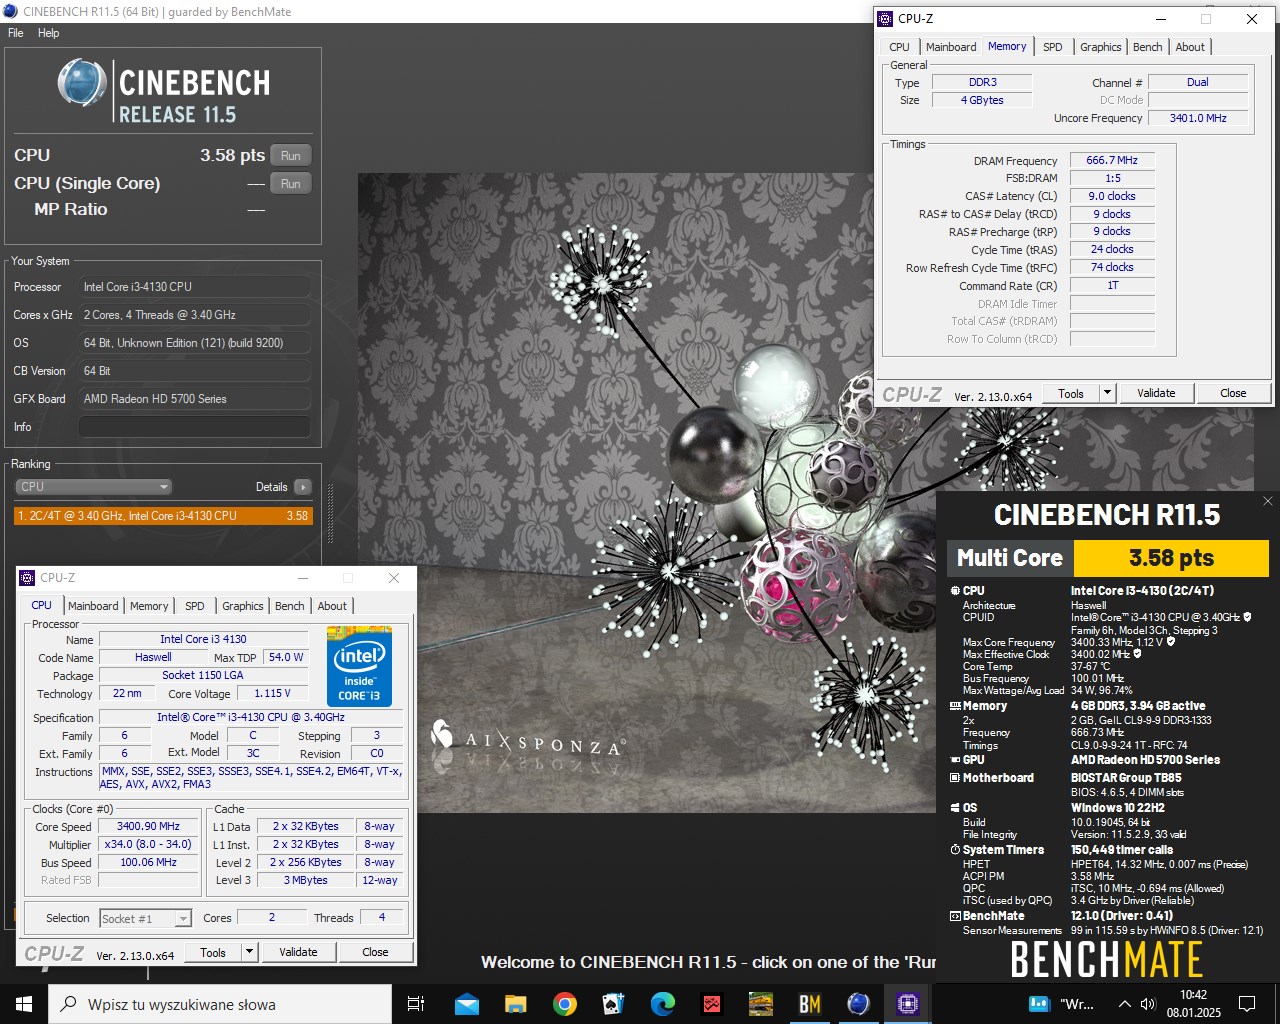Open the Cinebench File menu
Image resolution: width=1280 pixels, height=1024 pixels.
[16, 33]
